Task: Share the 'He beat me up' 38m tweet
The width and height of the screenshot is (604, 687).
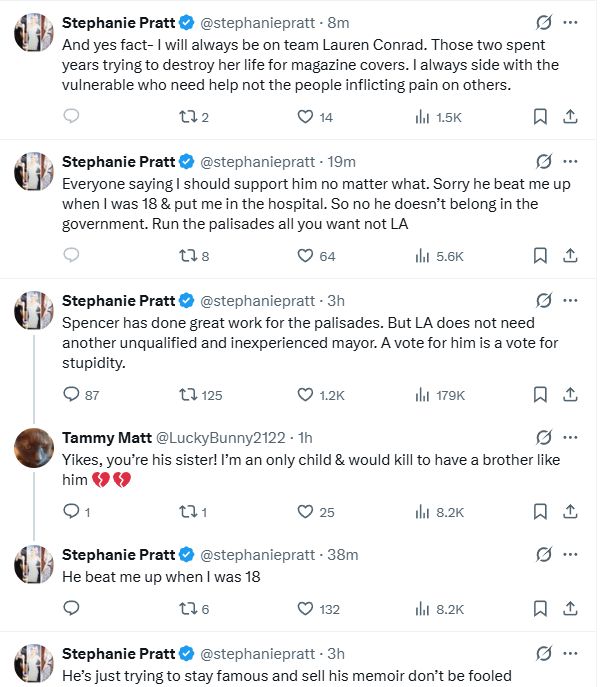Action: (570, 609)
